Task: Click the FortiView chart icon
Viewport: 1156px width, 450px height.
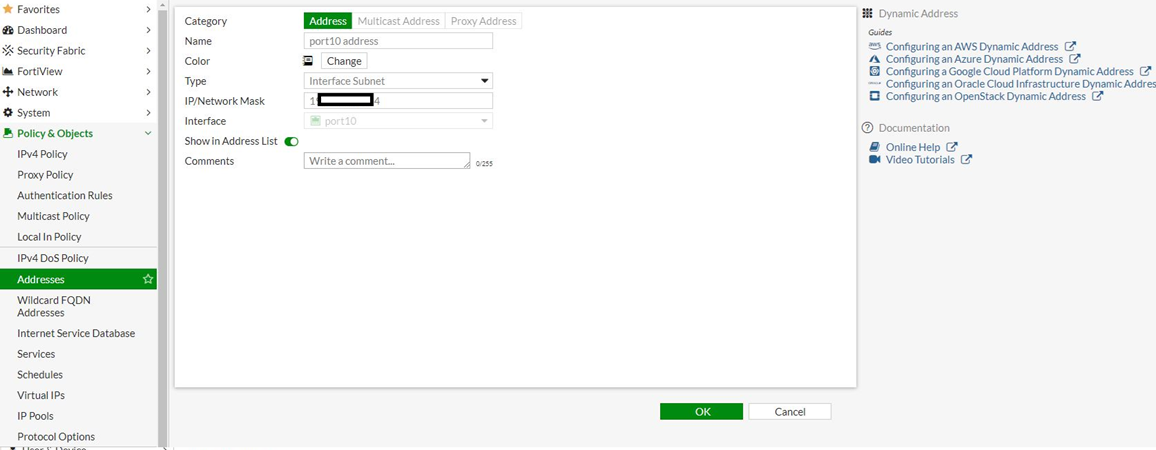Action: click(8, 72)
